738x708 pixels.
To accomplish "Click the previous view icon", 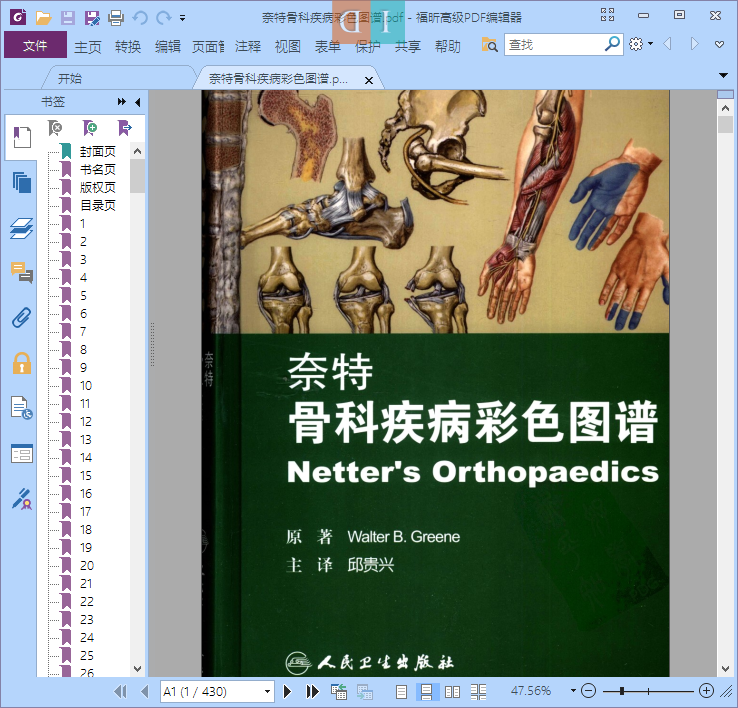I will [x=338, y=691].
